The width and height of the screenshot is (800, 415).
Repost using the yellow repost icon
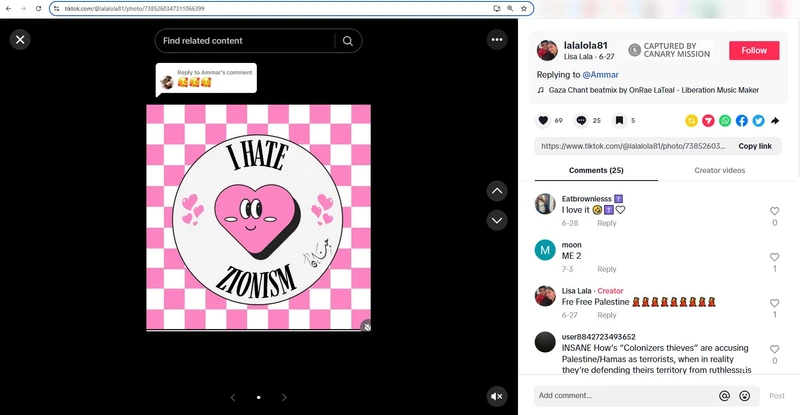(x=691, y=120)
